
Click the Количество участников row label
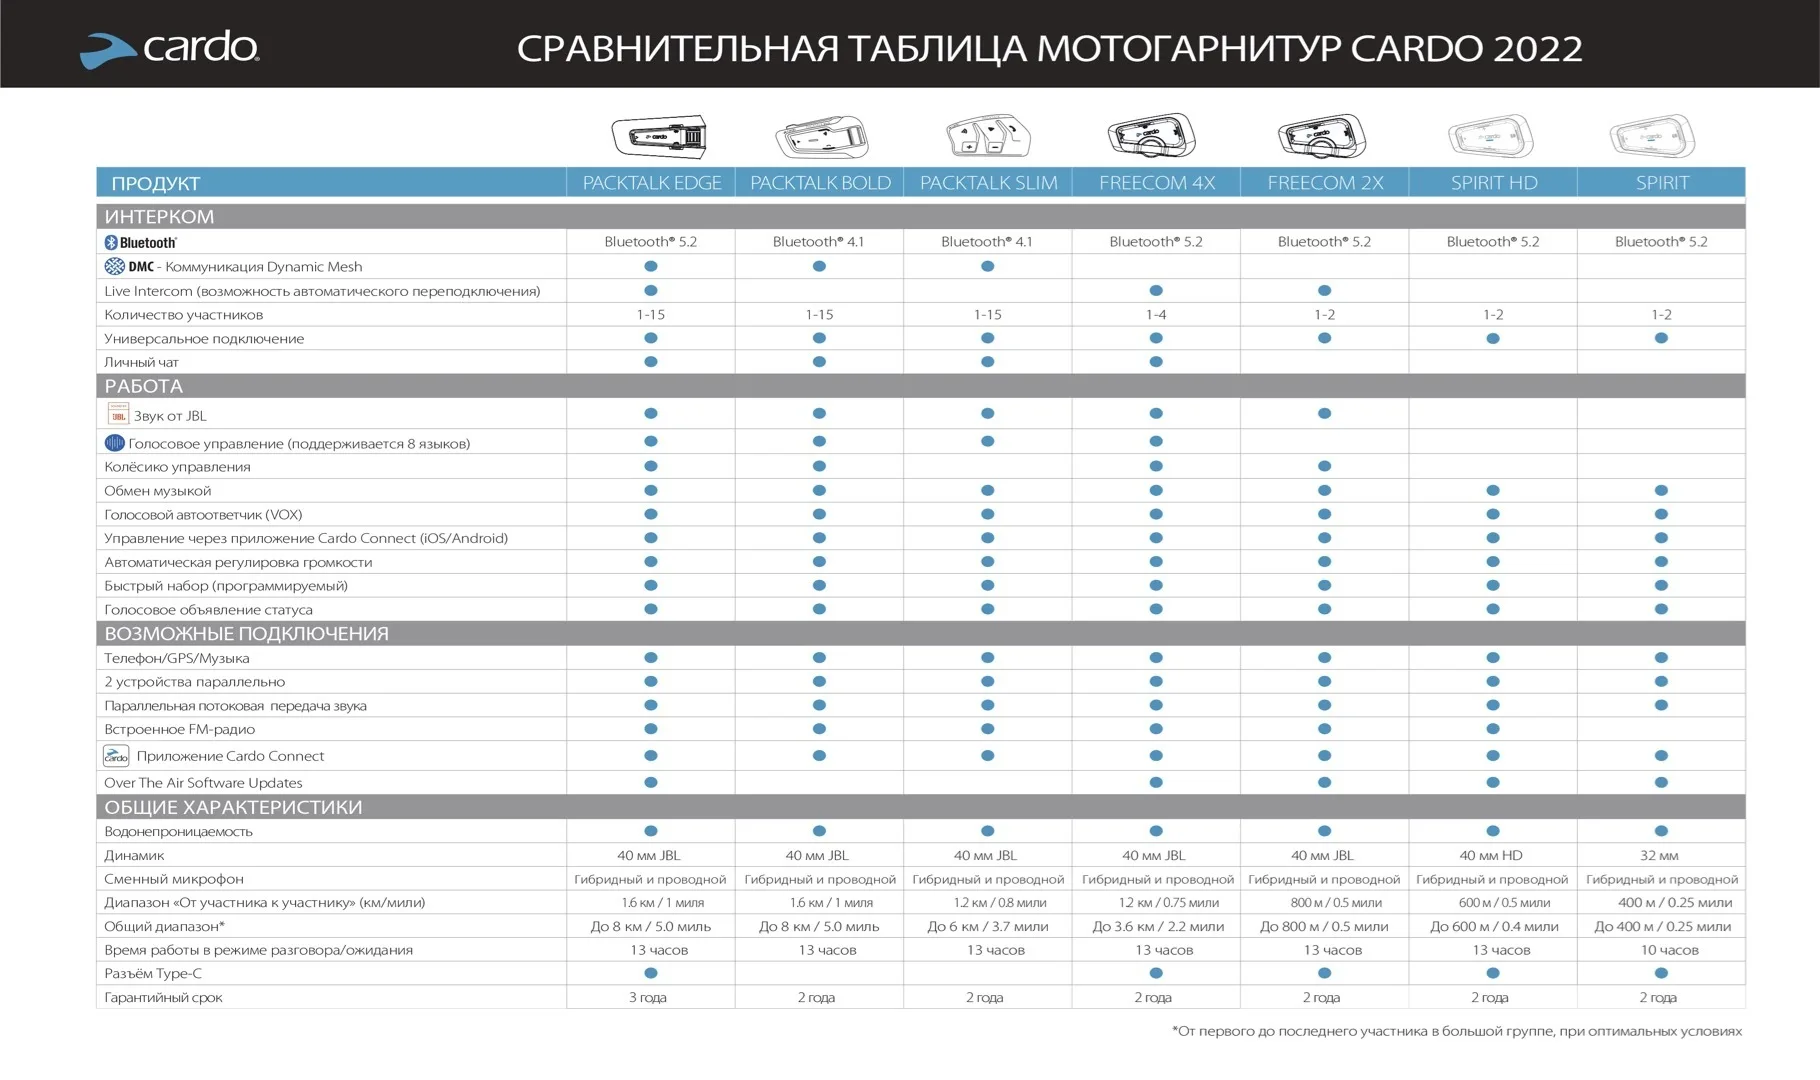click(x=184, y=315)
